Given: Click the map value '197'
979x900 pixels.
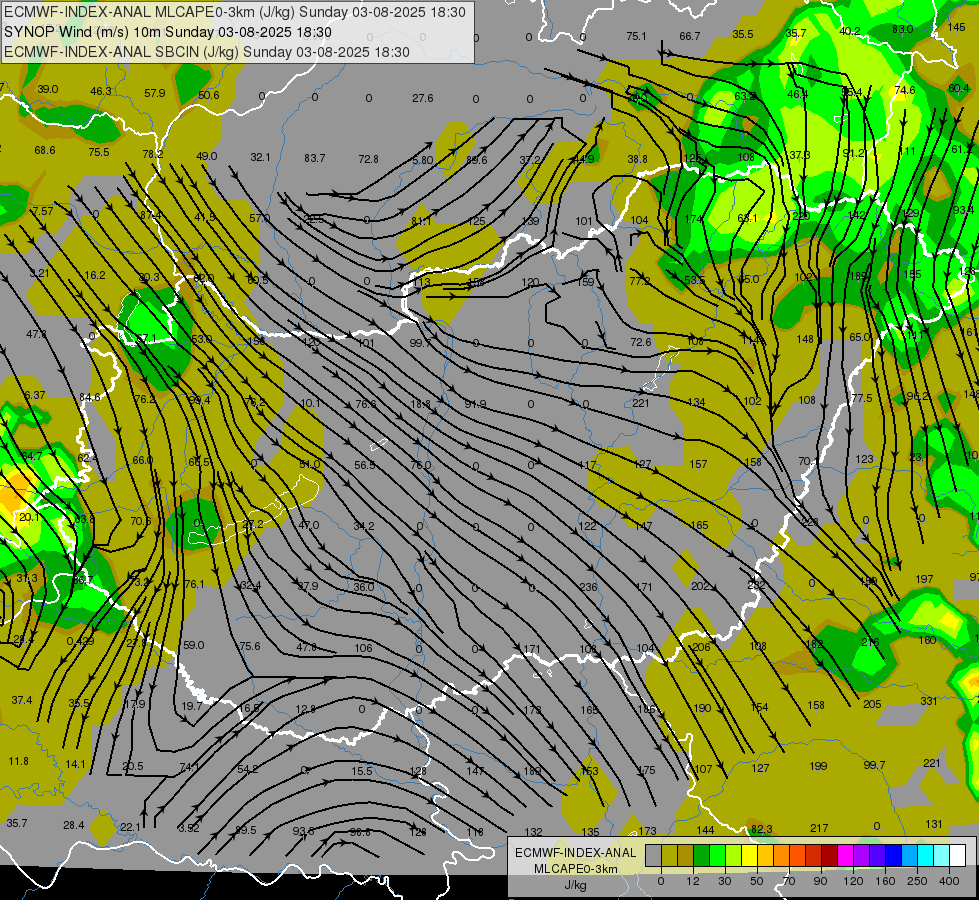Looking at the screenshot, I should [x=924, y=579].
